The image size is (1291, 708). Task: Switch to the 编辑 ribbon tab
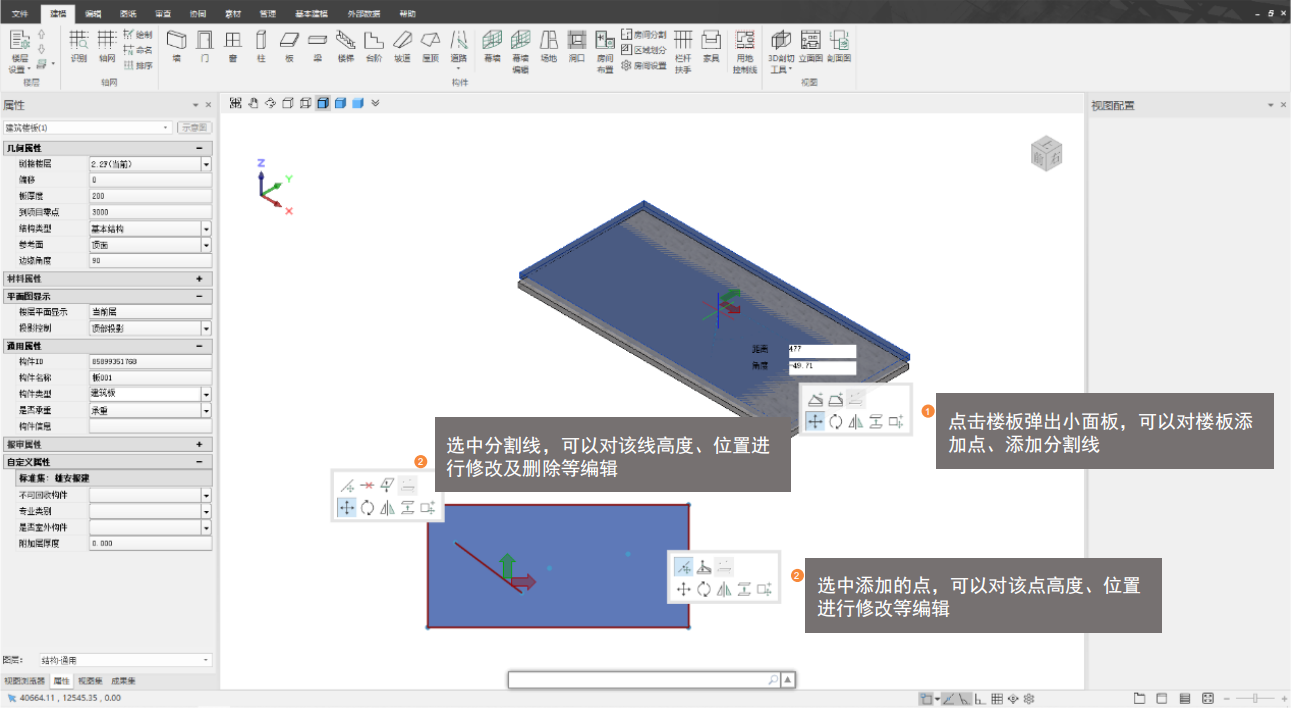(93, 14)
